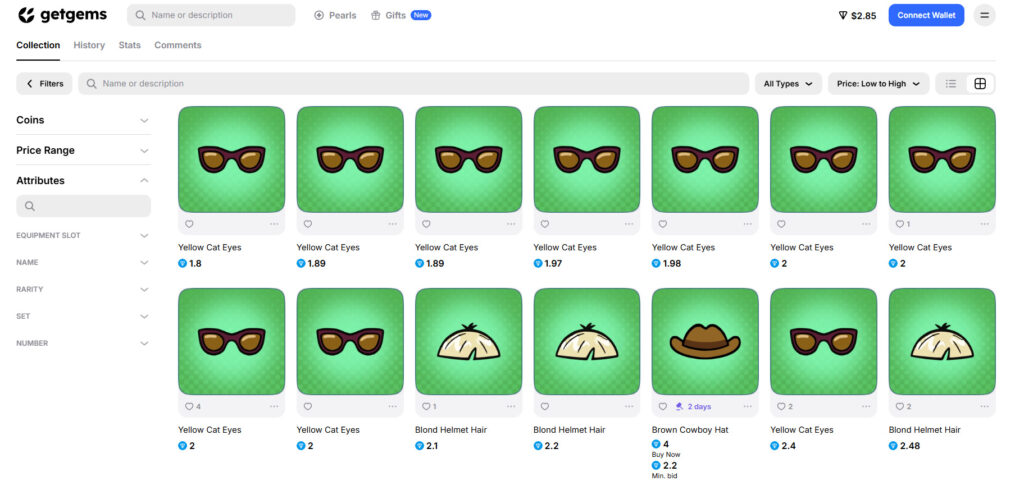Open the Price: Low to High sort dropdown
Screen dimensions: 1024x490
(x=878, y=84)
